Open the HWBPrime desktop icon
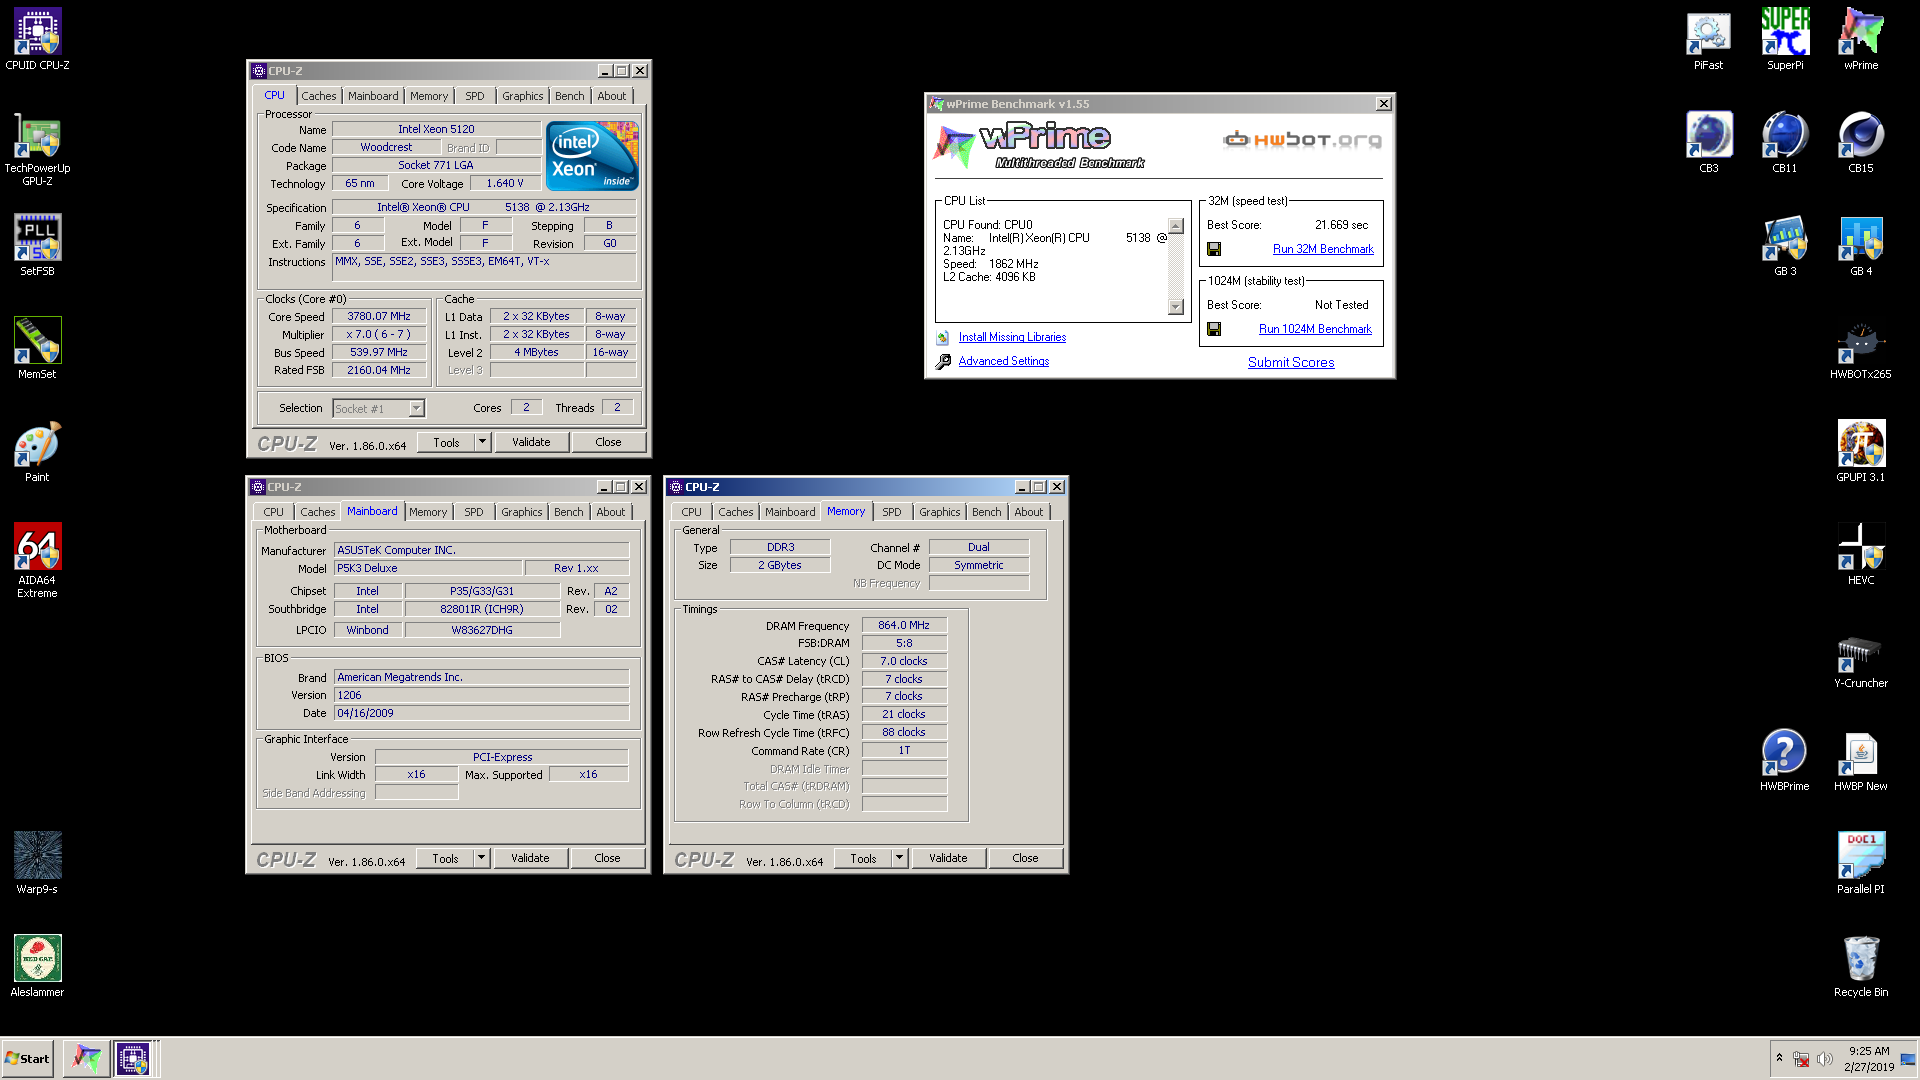Image resolution: width=1920 pixels, height=1080 pixels. coord(1785,761)
